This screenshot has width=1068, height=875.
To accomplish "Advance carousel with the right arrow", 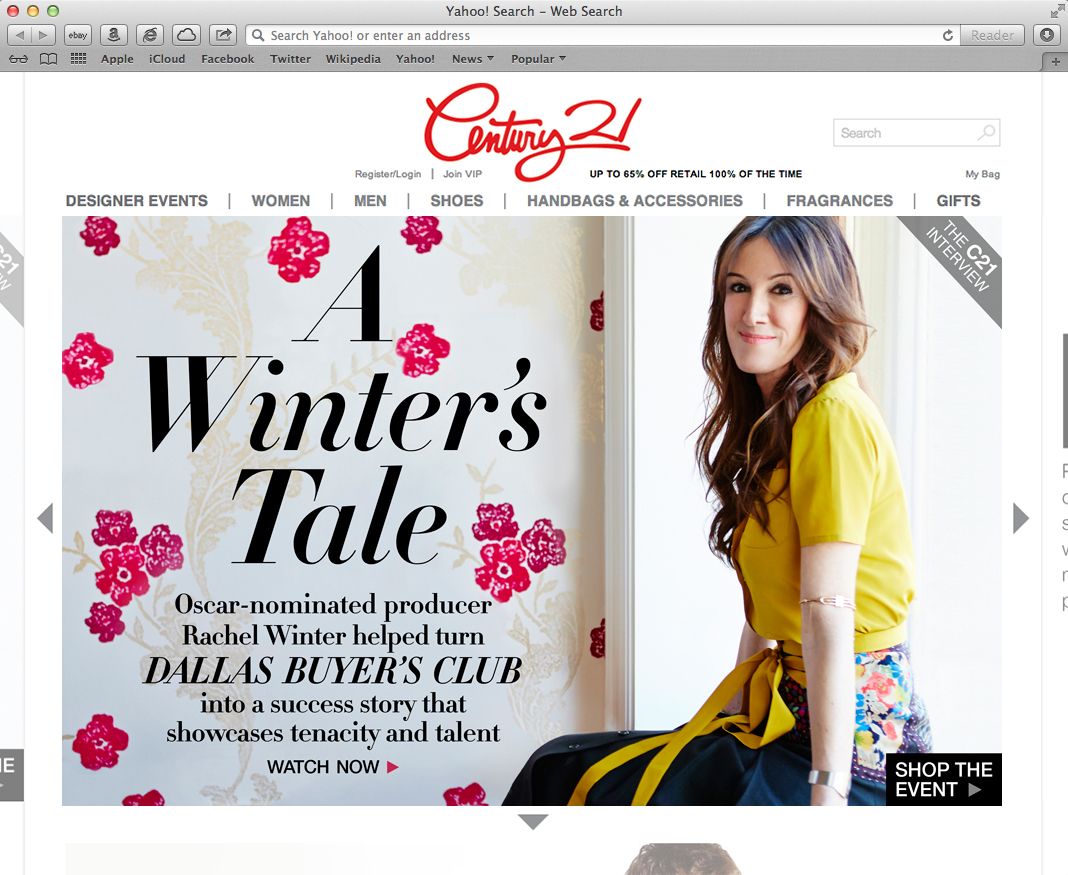I will click(1020, 518).
